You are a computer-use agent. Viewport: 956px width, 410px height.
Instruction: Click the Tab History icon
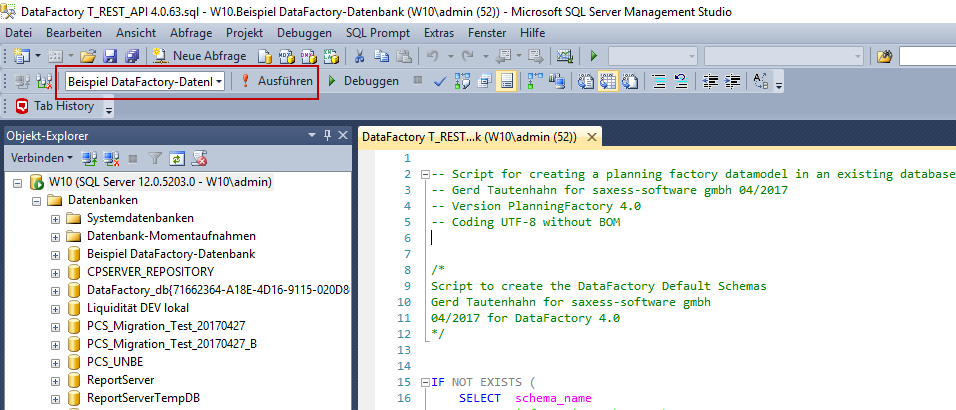coord(22,106)
